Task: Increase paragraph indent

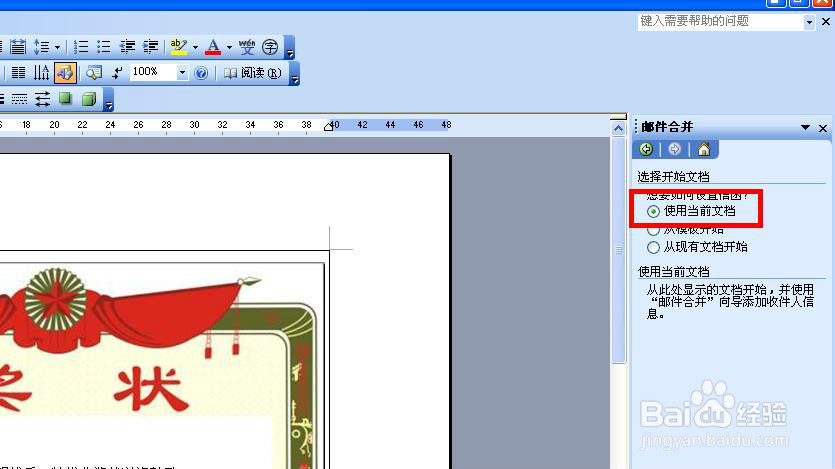Action: 150,47
